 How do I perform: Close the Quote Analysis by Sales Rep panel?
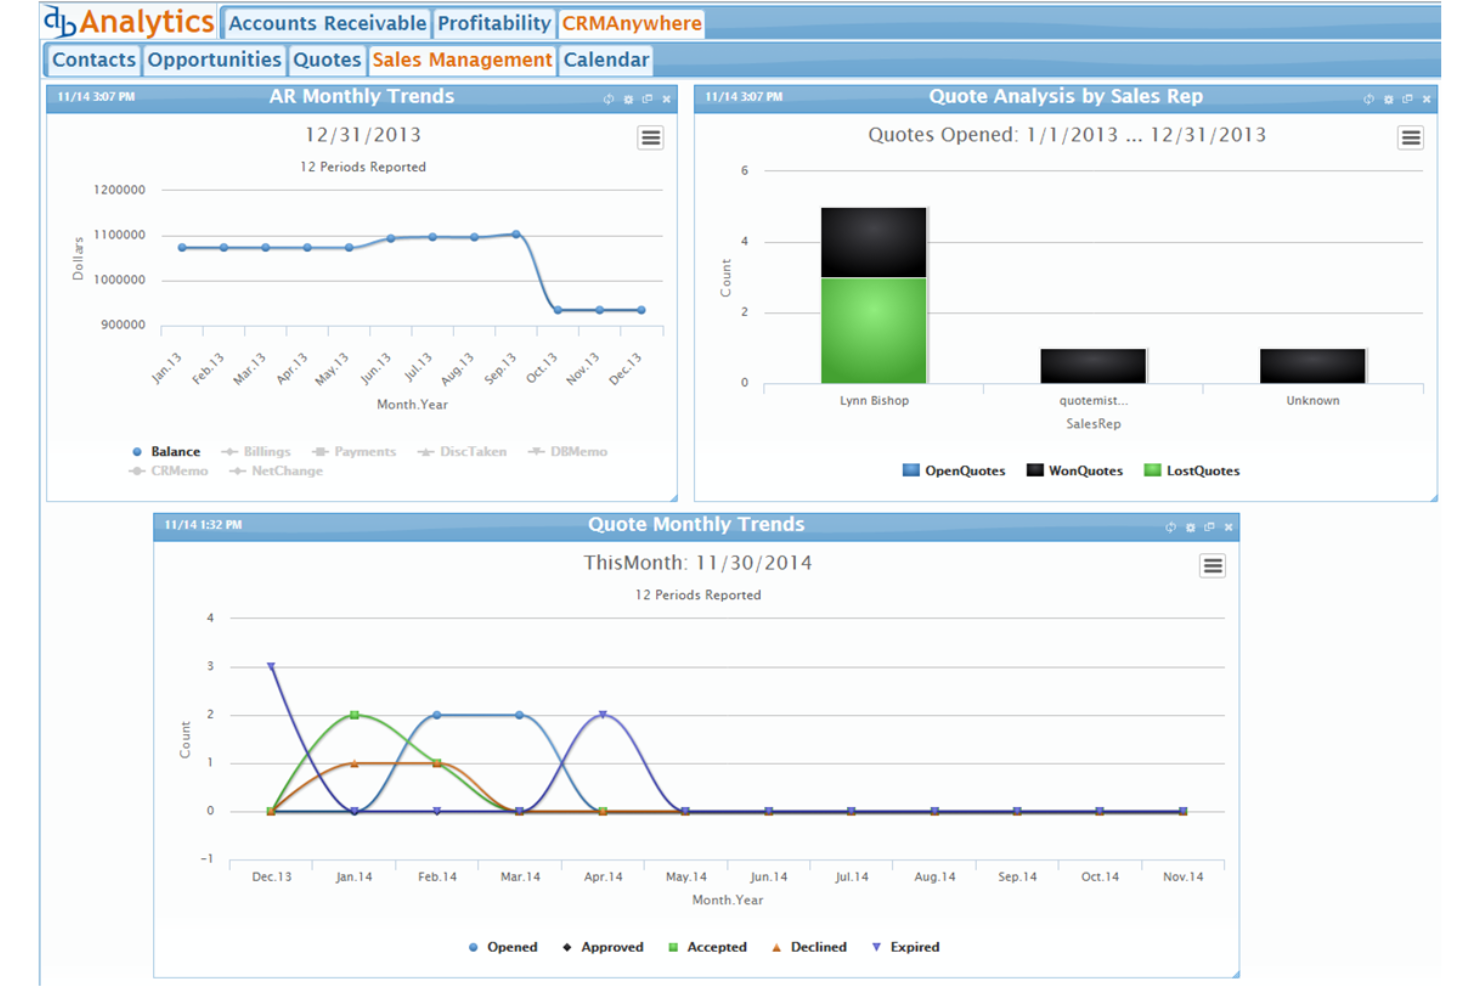click(1427, 99)
